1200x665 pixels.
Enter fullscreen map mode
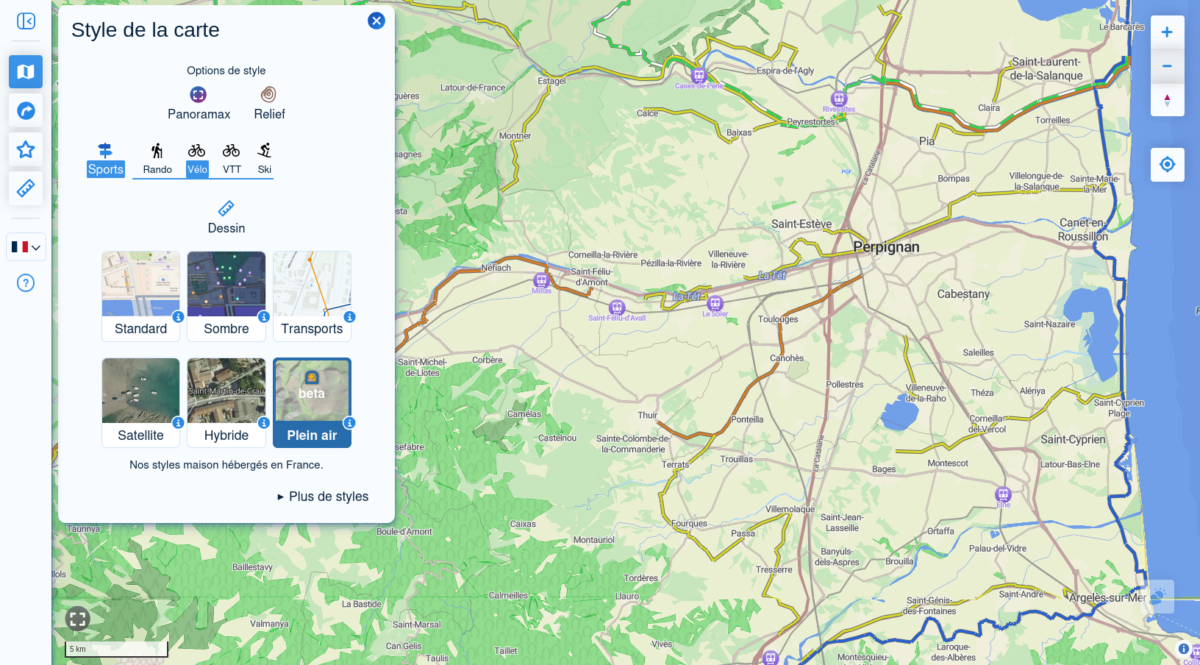[78, 619]
